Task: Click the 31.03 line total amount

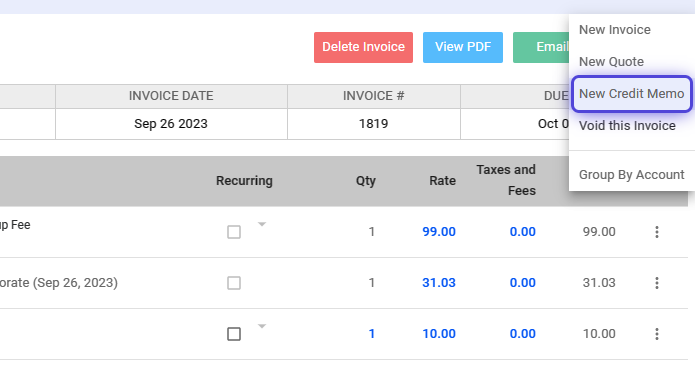Action: [599, 283]
